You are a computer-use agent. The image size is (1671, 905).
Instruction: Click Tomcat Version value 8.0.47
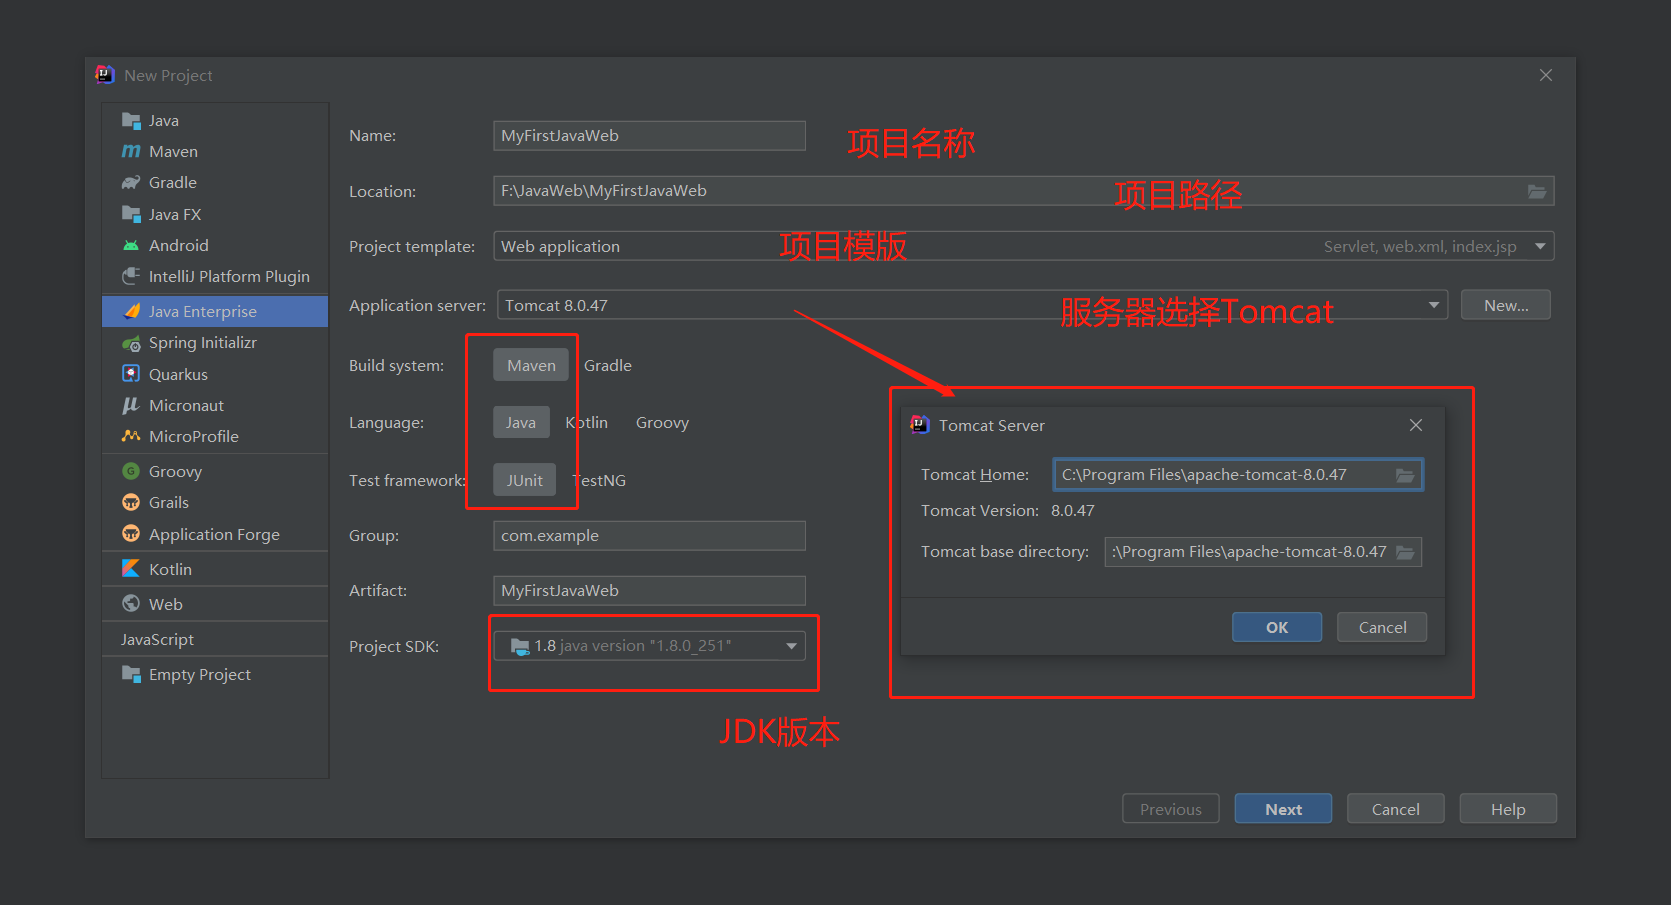[1073, 511]
